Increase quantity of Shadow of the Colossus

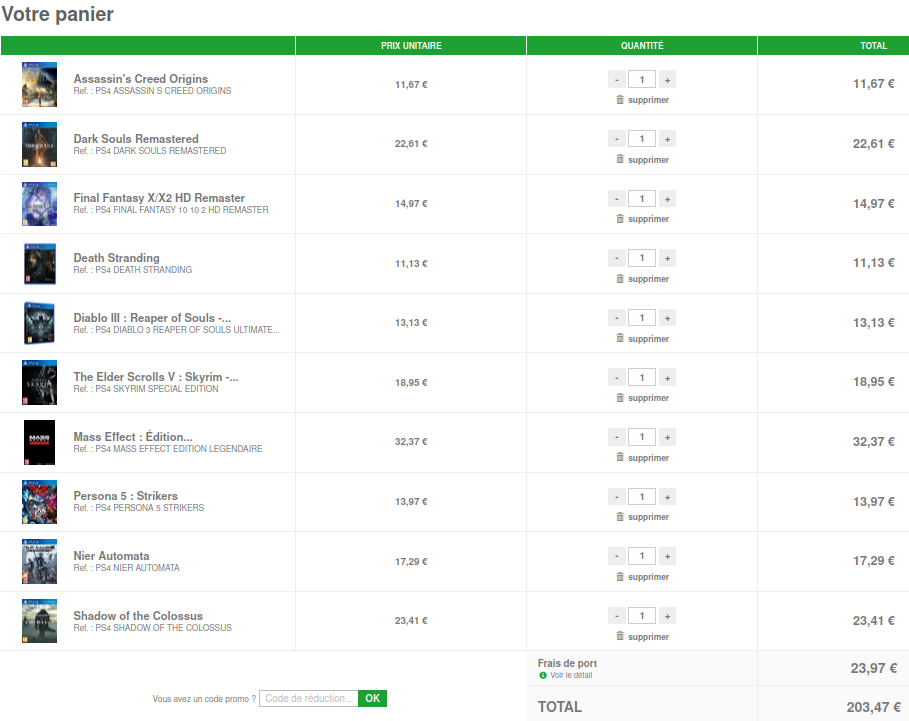(x=667, y=616)
